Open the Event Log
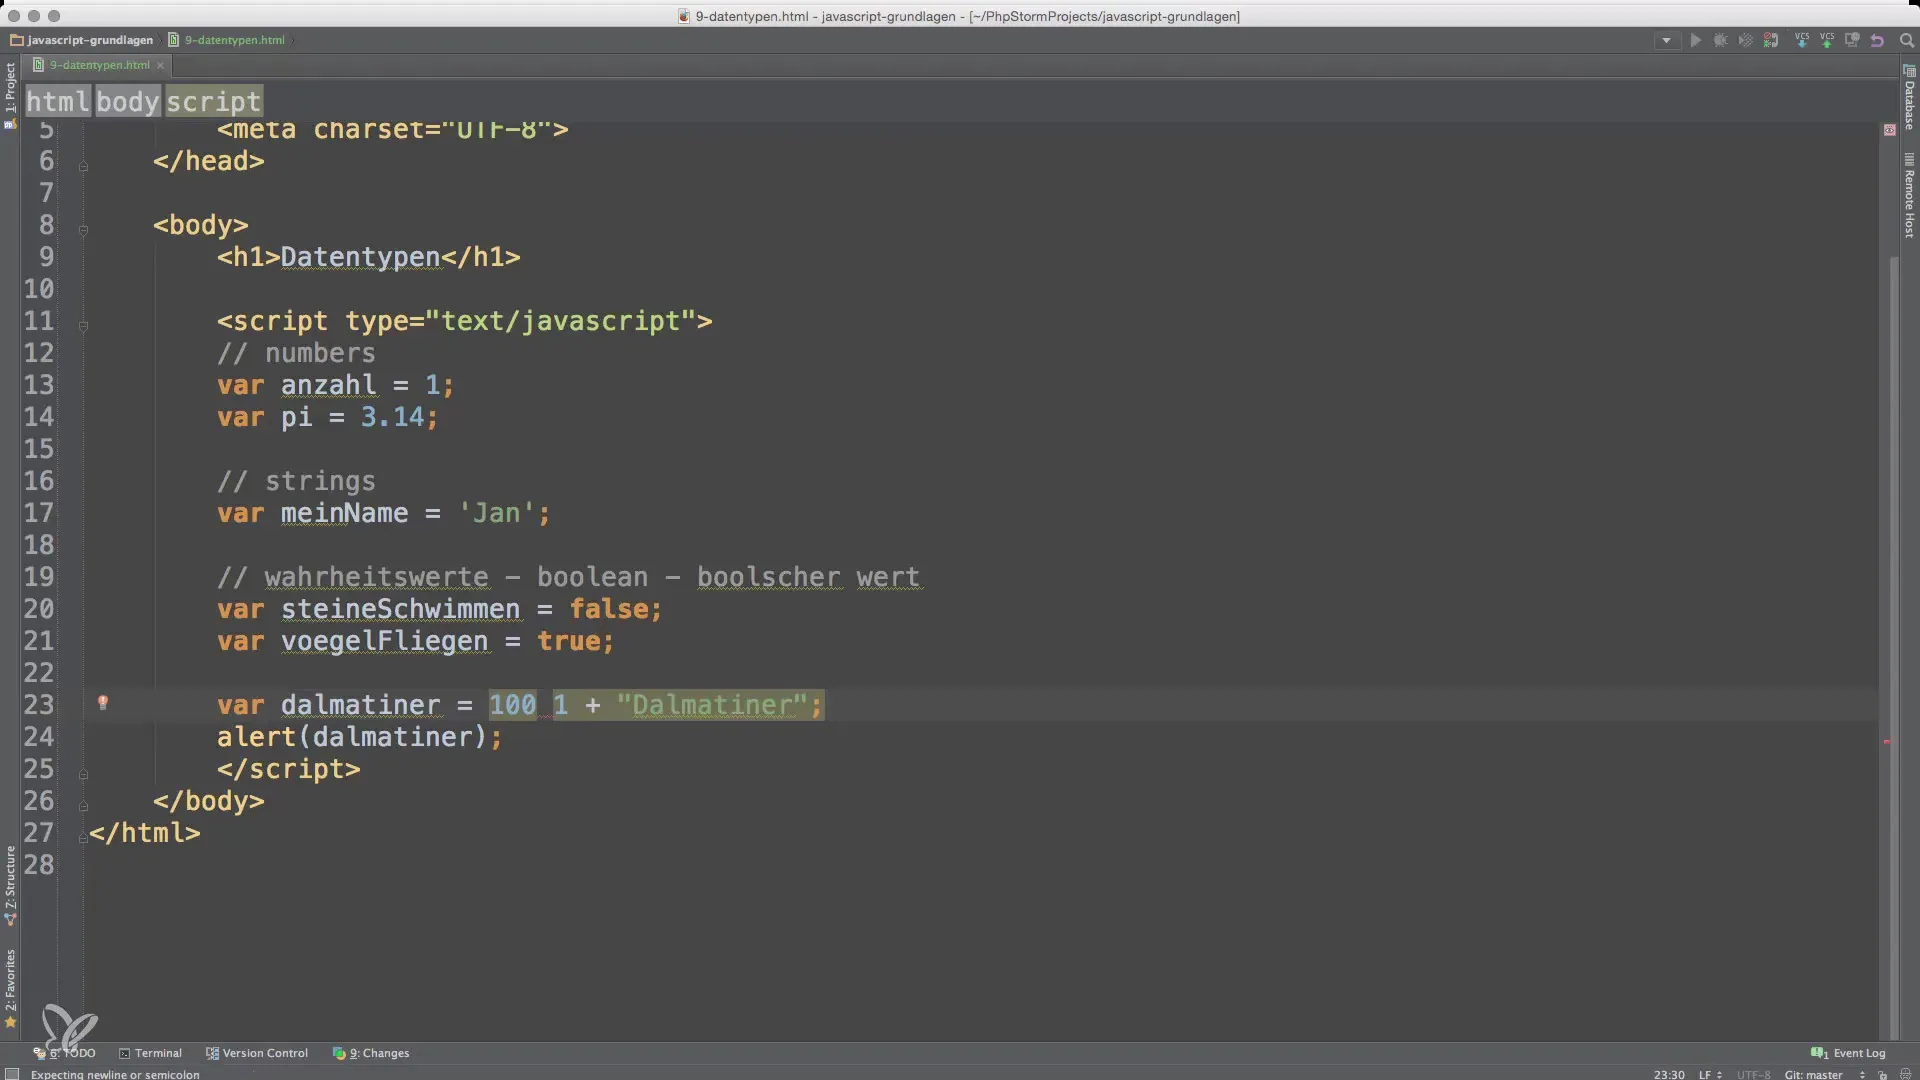 (1848, 1053)
